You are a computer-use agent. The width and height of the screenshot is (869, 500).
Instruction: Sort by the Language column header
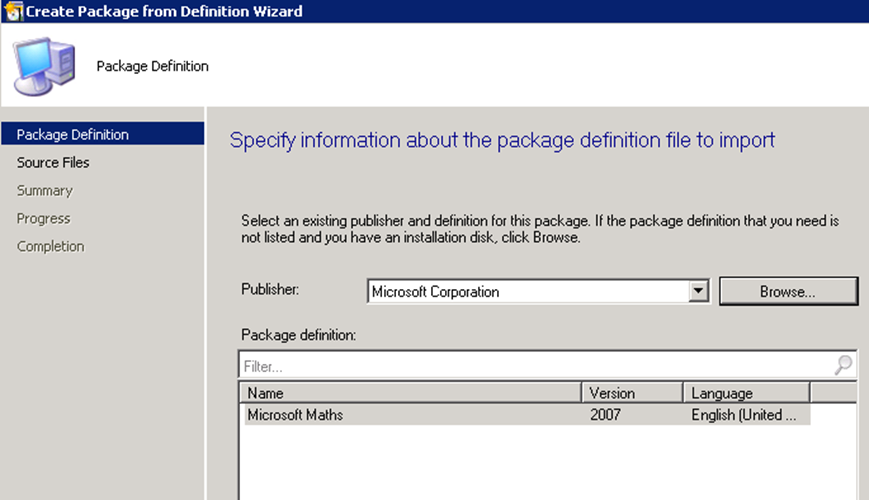coord(747,392)
